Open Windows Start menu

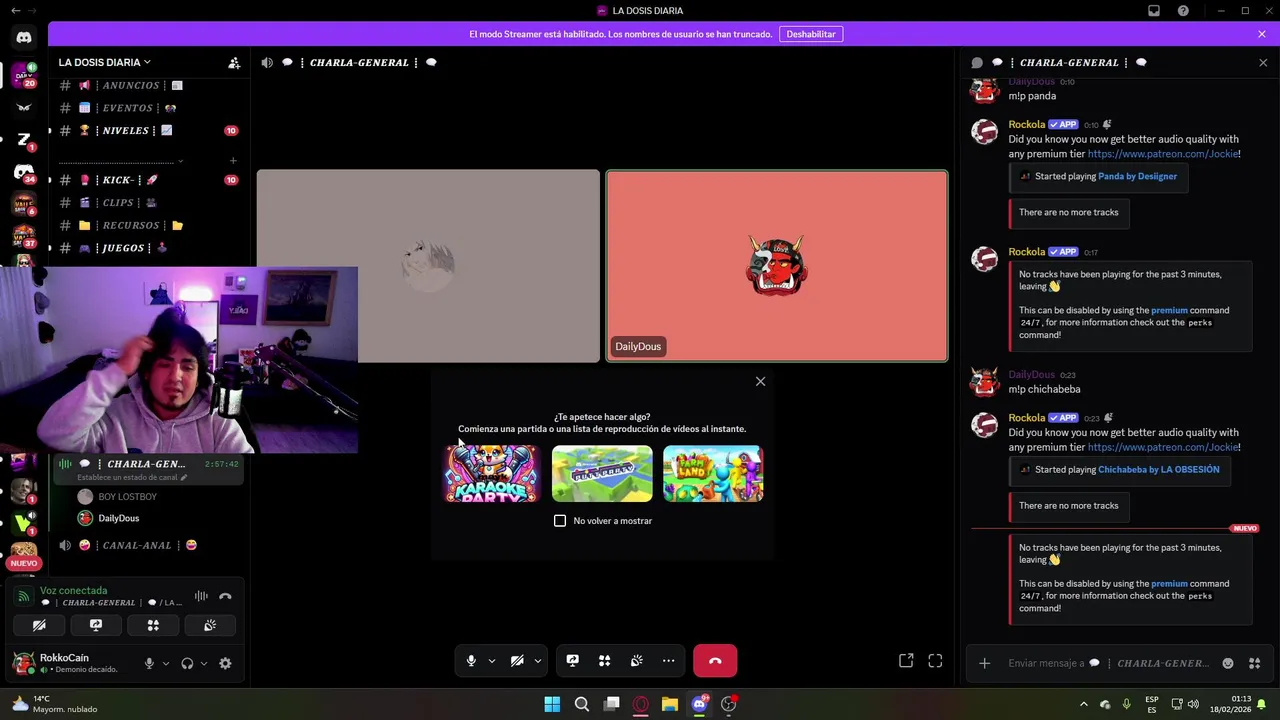tap(552, 704)
